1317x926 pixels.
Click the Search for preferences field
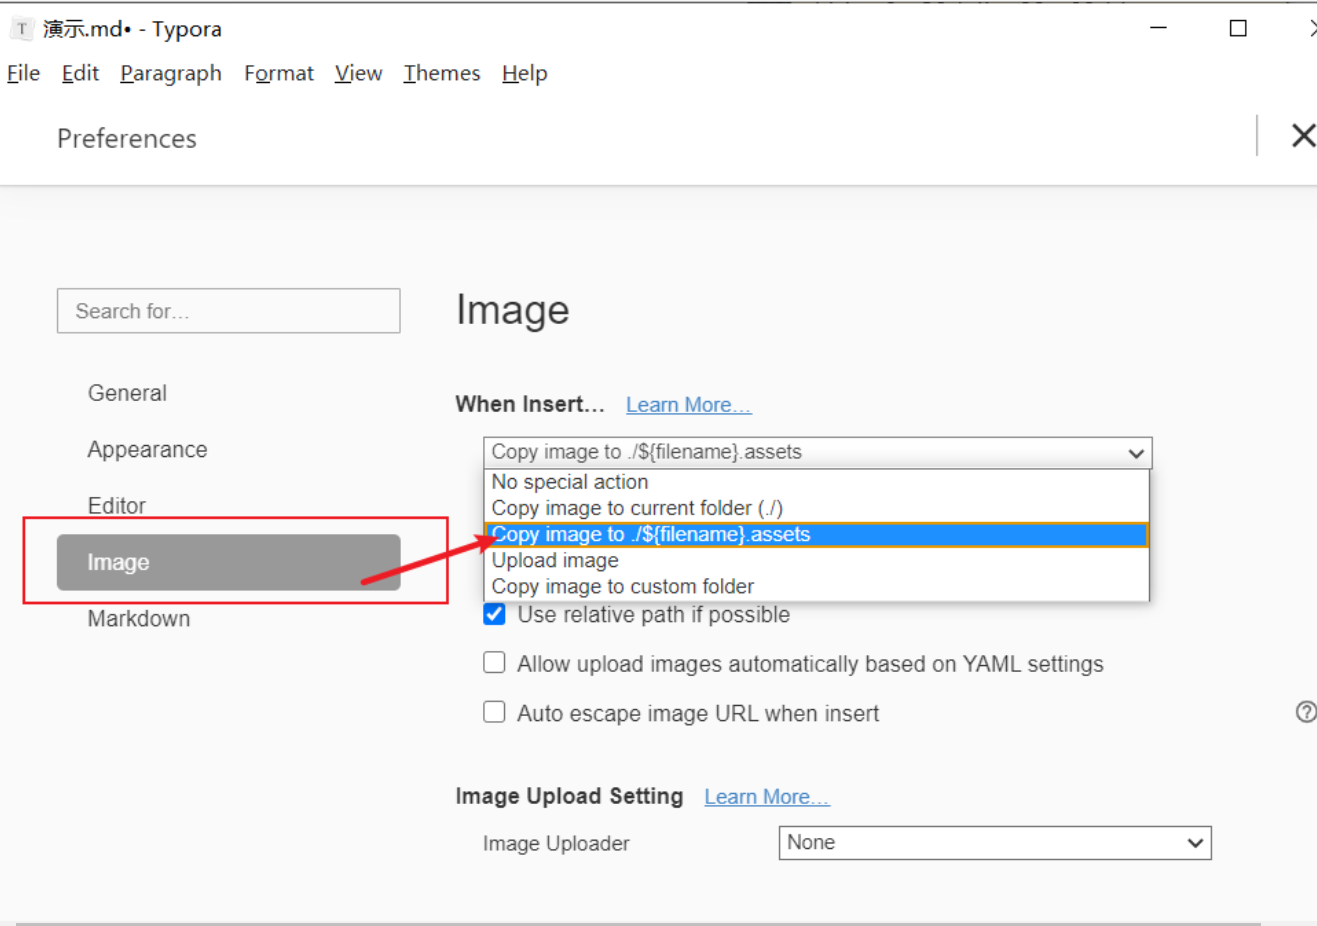(228, 311)
